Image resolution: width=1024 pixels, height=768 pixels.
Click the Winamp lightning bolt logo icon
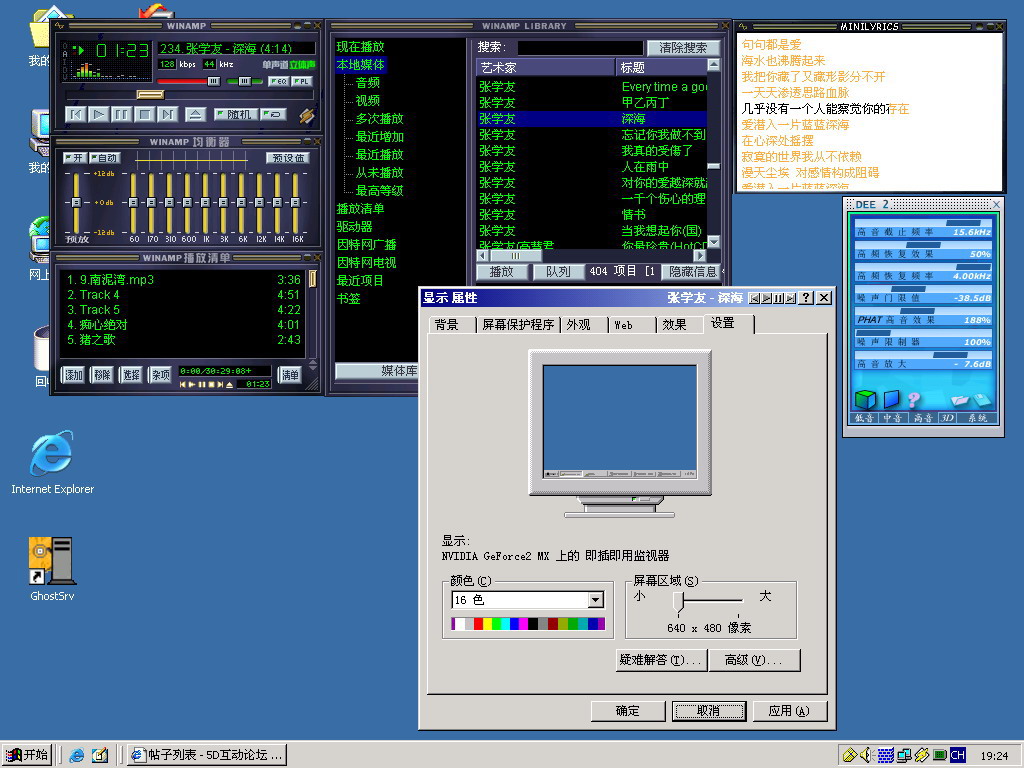(x=306, y=116)
